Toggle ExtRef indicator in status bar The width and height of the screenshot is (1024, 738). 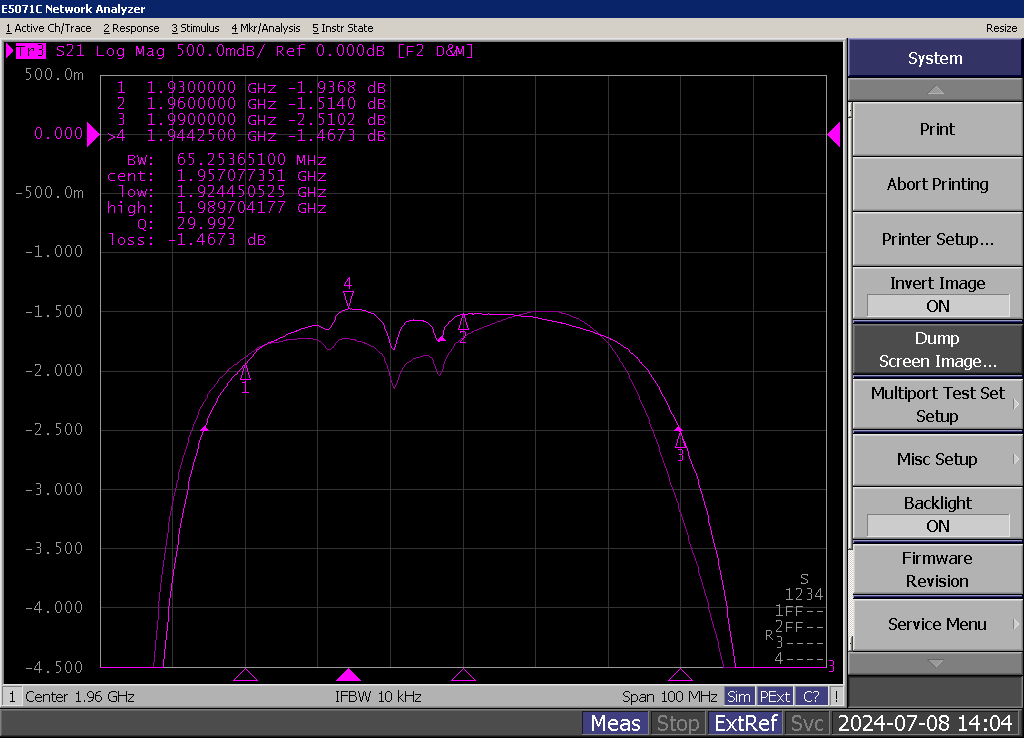(745, 723)
